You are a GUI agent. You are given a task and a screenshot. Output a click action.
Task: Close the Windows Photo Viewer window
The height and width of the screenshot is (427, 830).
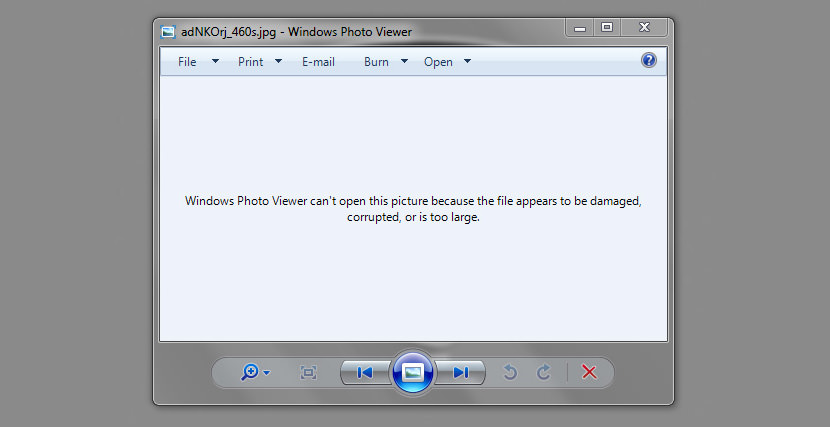(x=644, y=28)
